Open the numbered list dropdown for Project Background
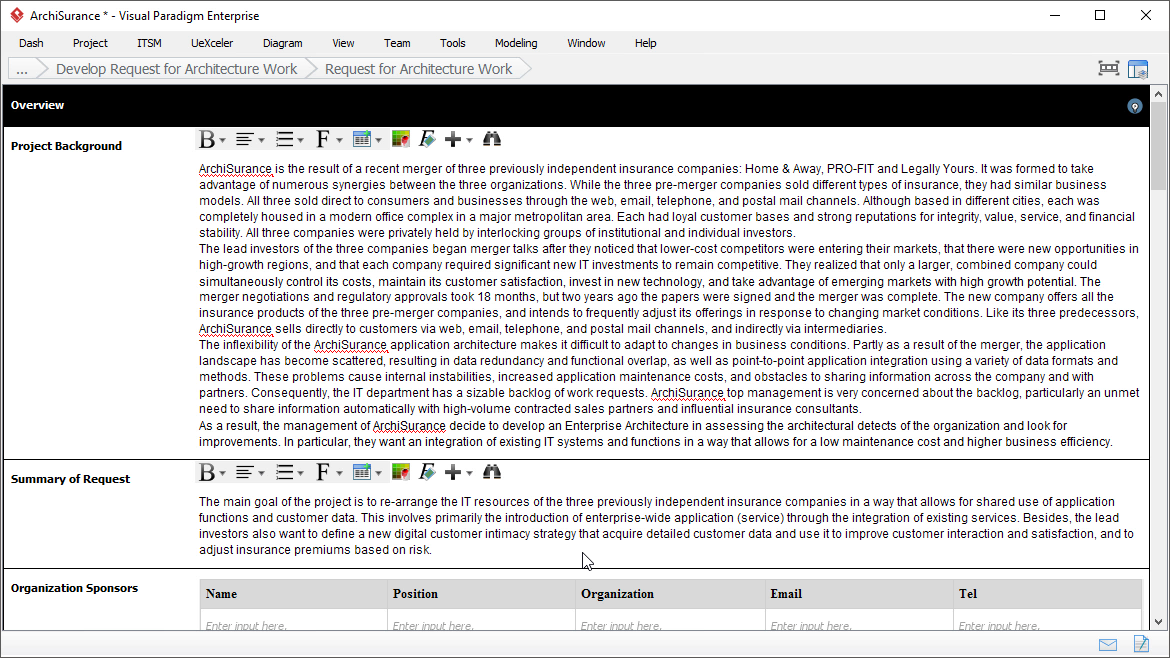Screen dimensions: 1170x658 pos(300,140)
